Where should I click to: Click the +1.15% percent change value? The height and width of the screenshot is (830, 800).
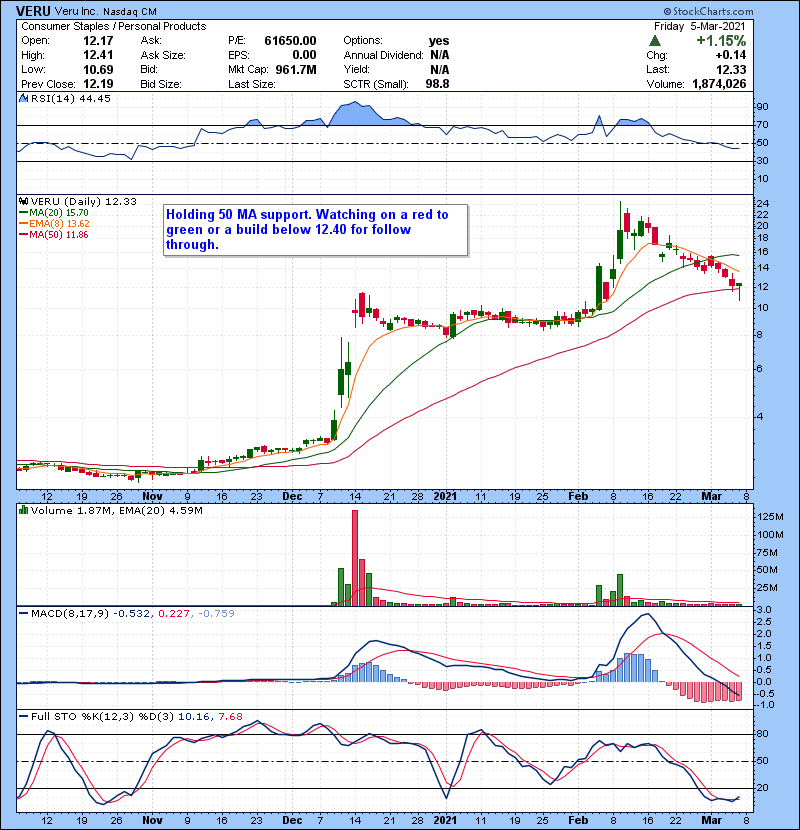[x=721, y=41]
